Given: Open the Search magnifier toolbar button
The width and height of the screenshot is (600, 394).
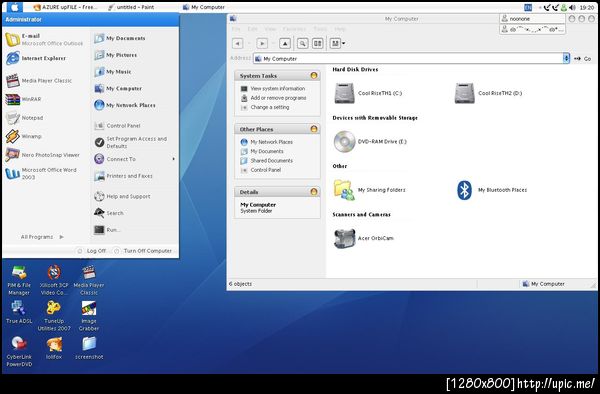Looking at the screenshot, I should pyautogui.click(x=302, y=44).
